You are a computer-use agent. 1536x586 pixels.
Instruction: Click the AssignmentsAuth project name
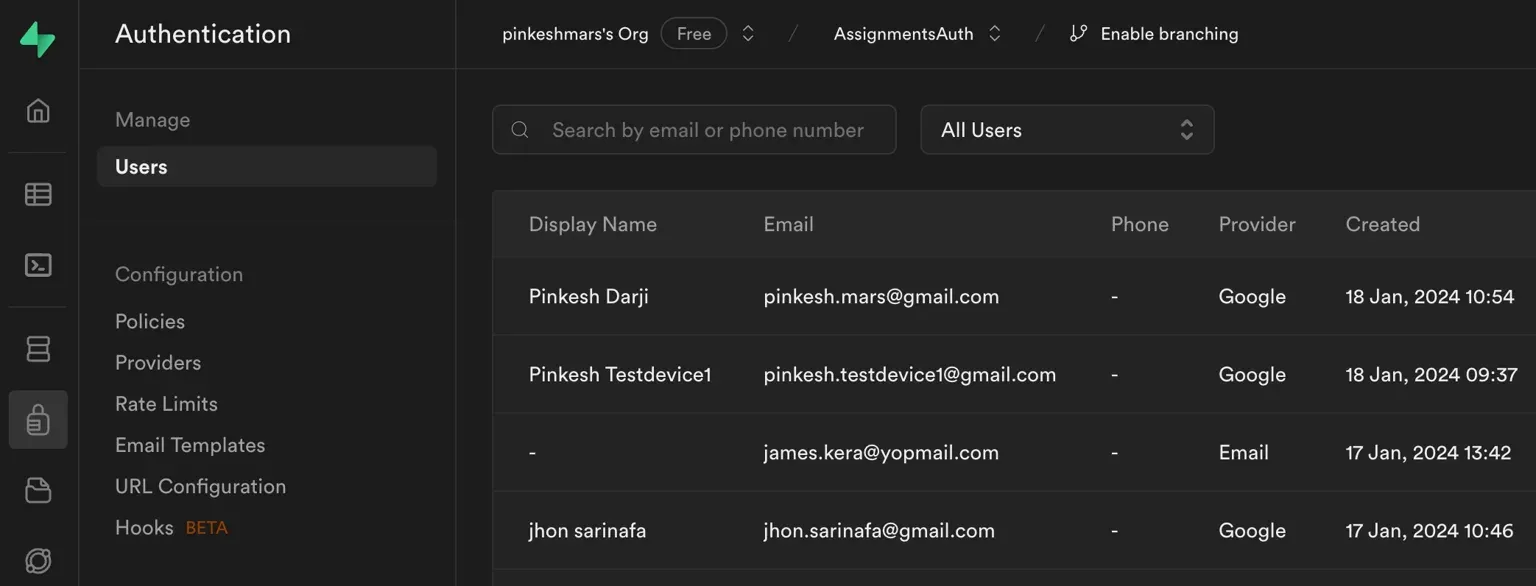pyautogui.click(x=903, y=34)
